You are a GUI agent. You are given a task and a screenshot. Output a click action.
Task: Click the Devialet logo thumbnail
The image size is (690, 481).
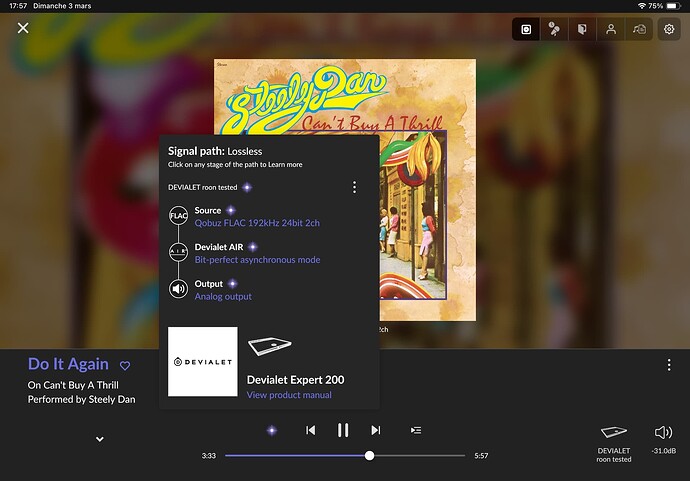coord(202,361)
